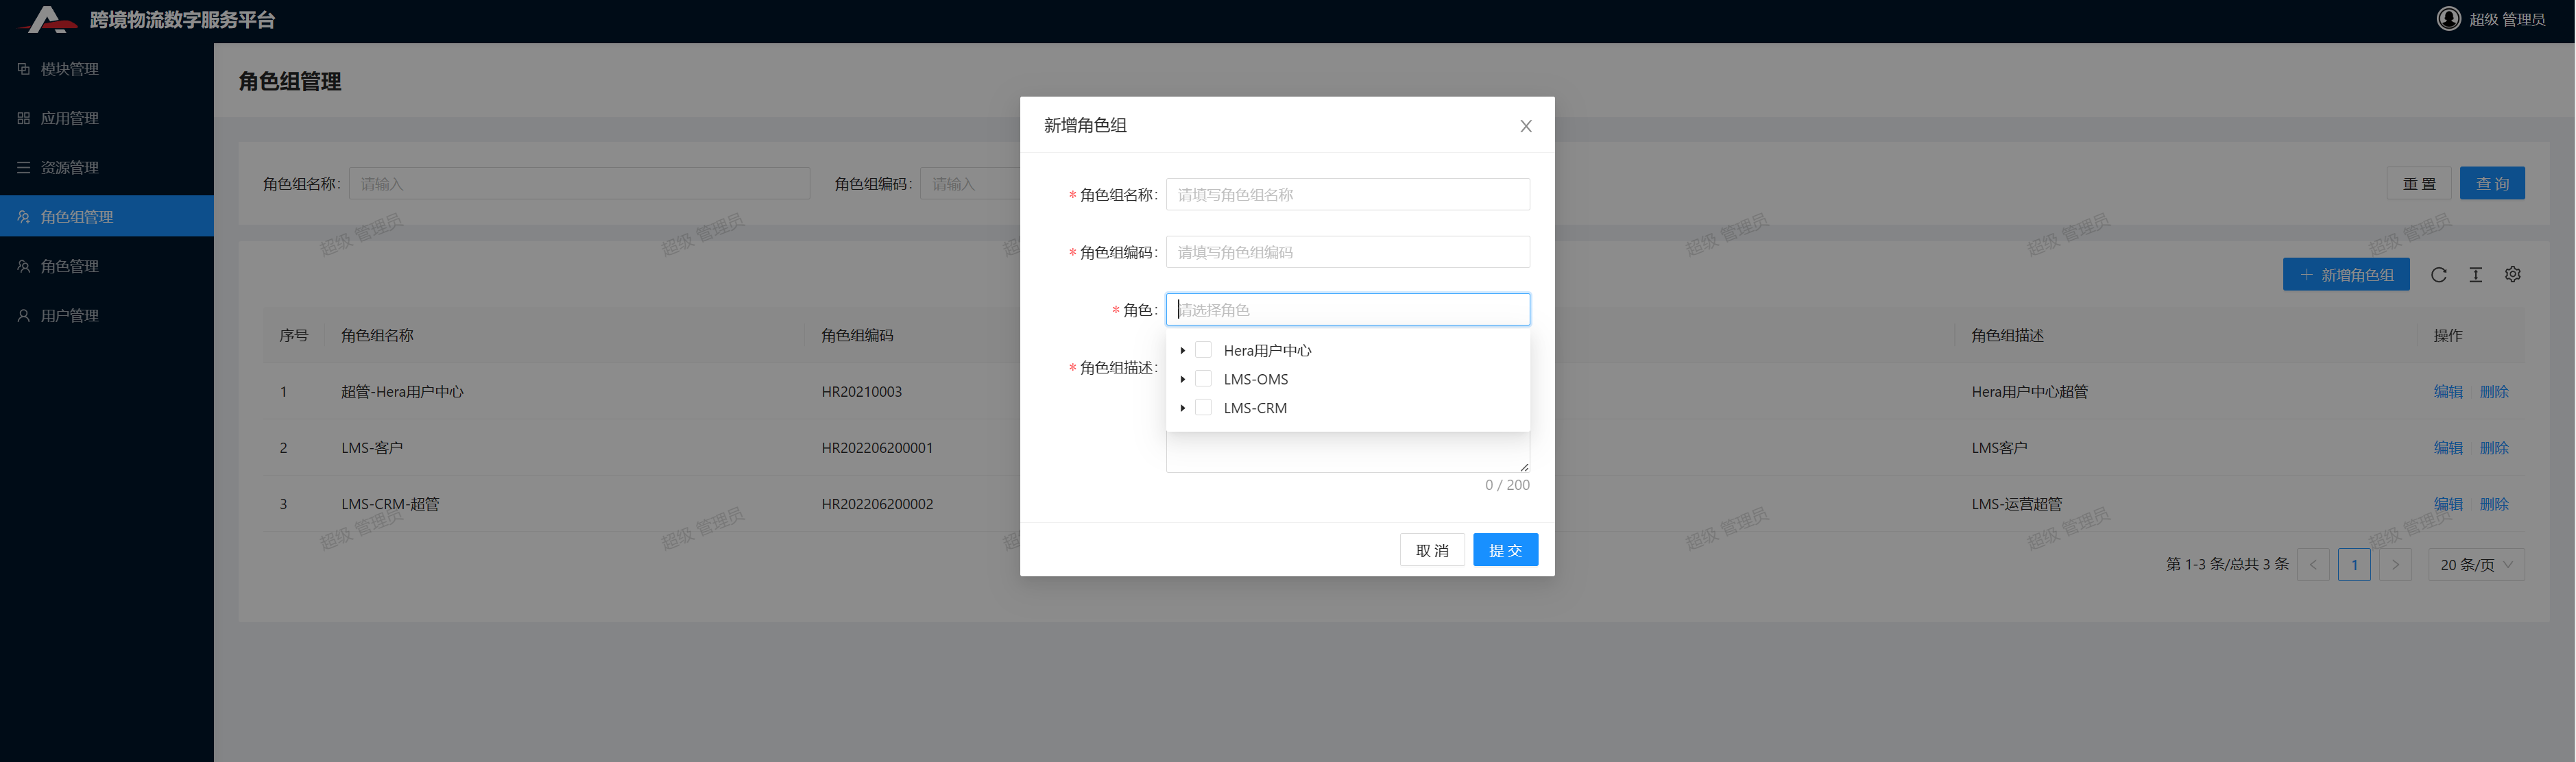Open 资源管理 in the sidebar
Screen dimensions: 2576x762
pos(107,167)
